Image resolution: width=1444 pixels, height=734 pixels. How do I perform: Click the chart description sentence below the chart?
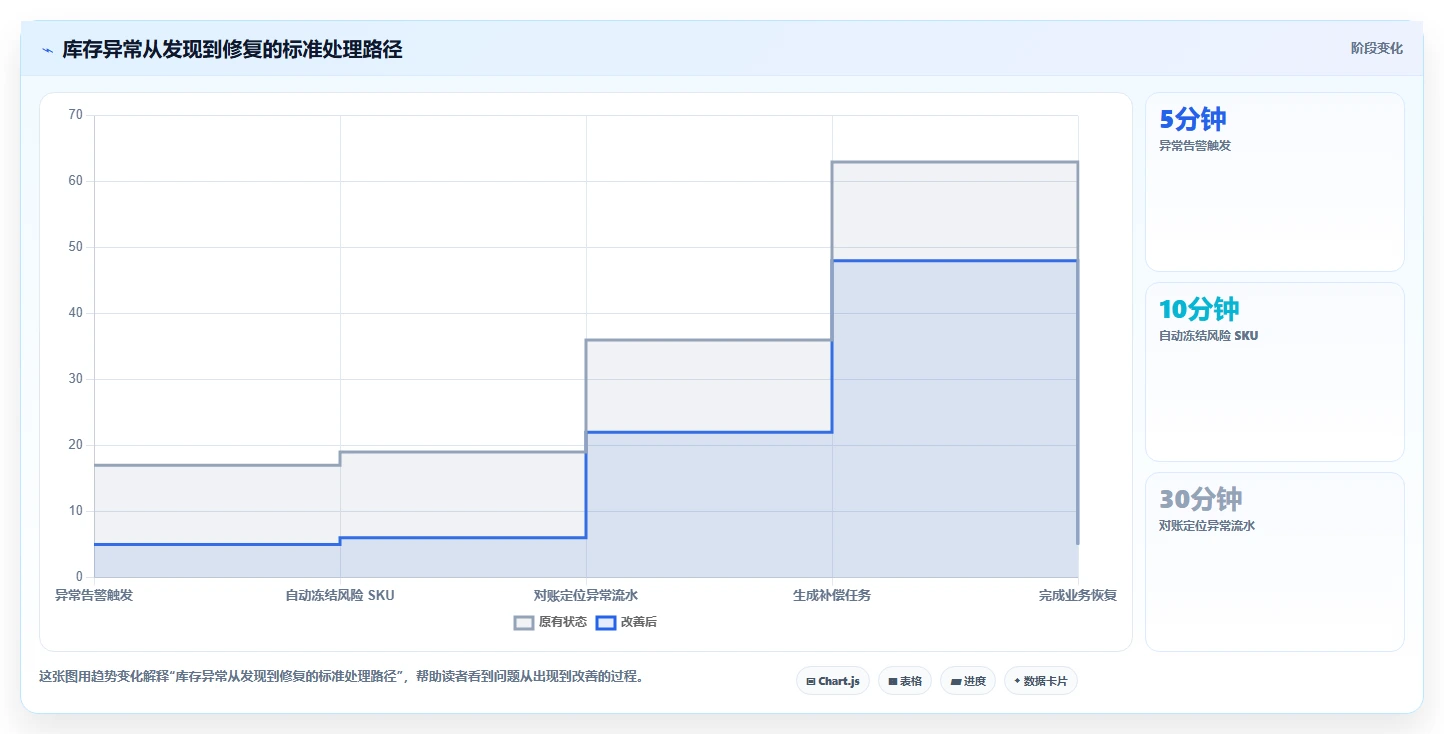pyautogui.click(x=341, y=676)
